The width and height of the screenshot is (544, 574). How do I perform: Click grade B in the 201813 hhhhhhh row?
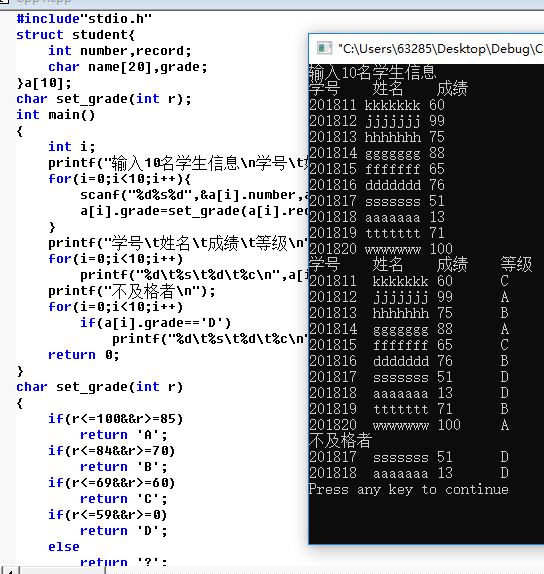pyautogui.click(x=504, y=313)
